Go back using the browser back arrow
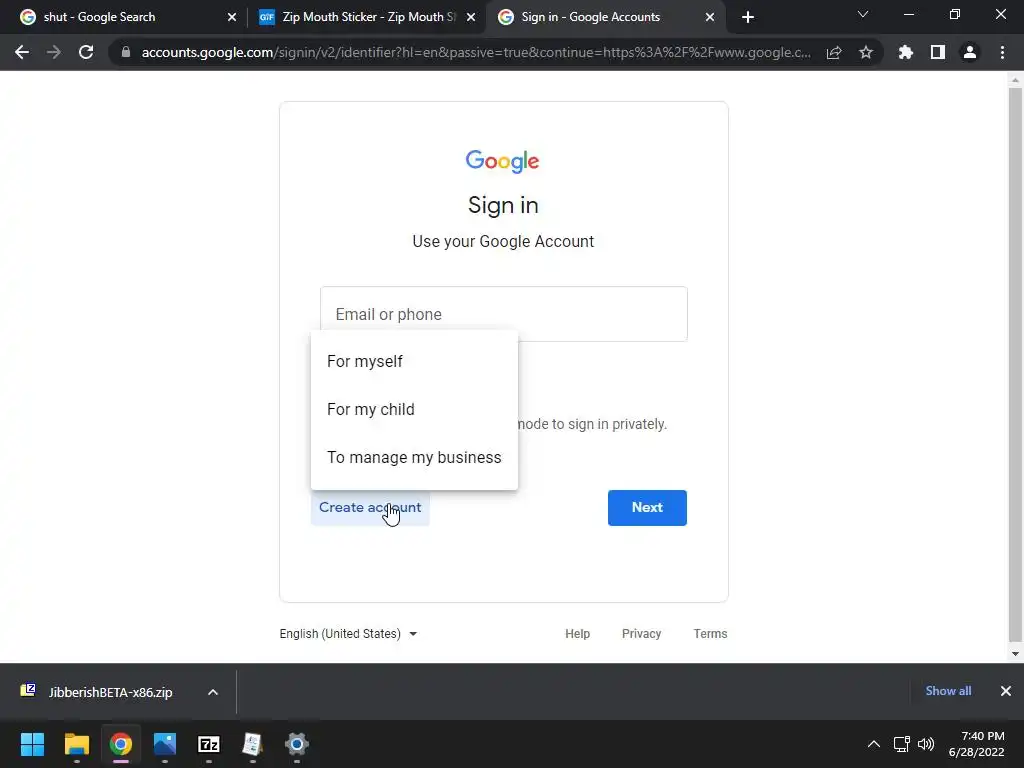The width and height of the screenshot is (1024, 768). pos(22,52)
